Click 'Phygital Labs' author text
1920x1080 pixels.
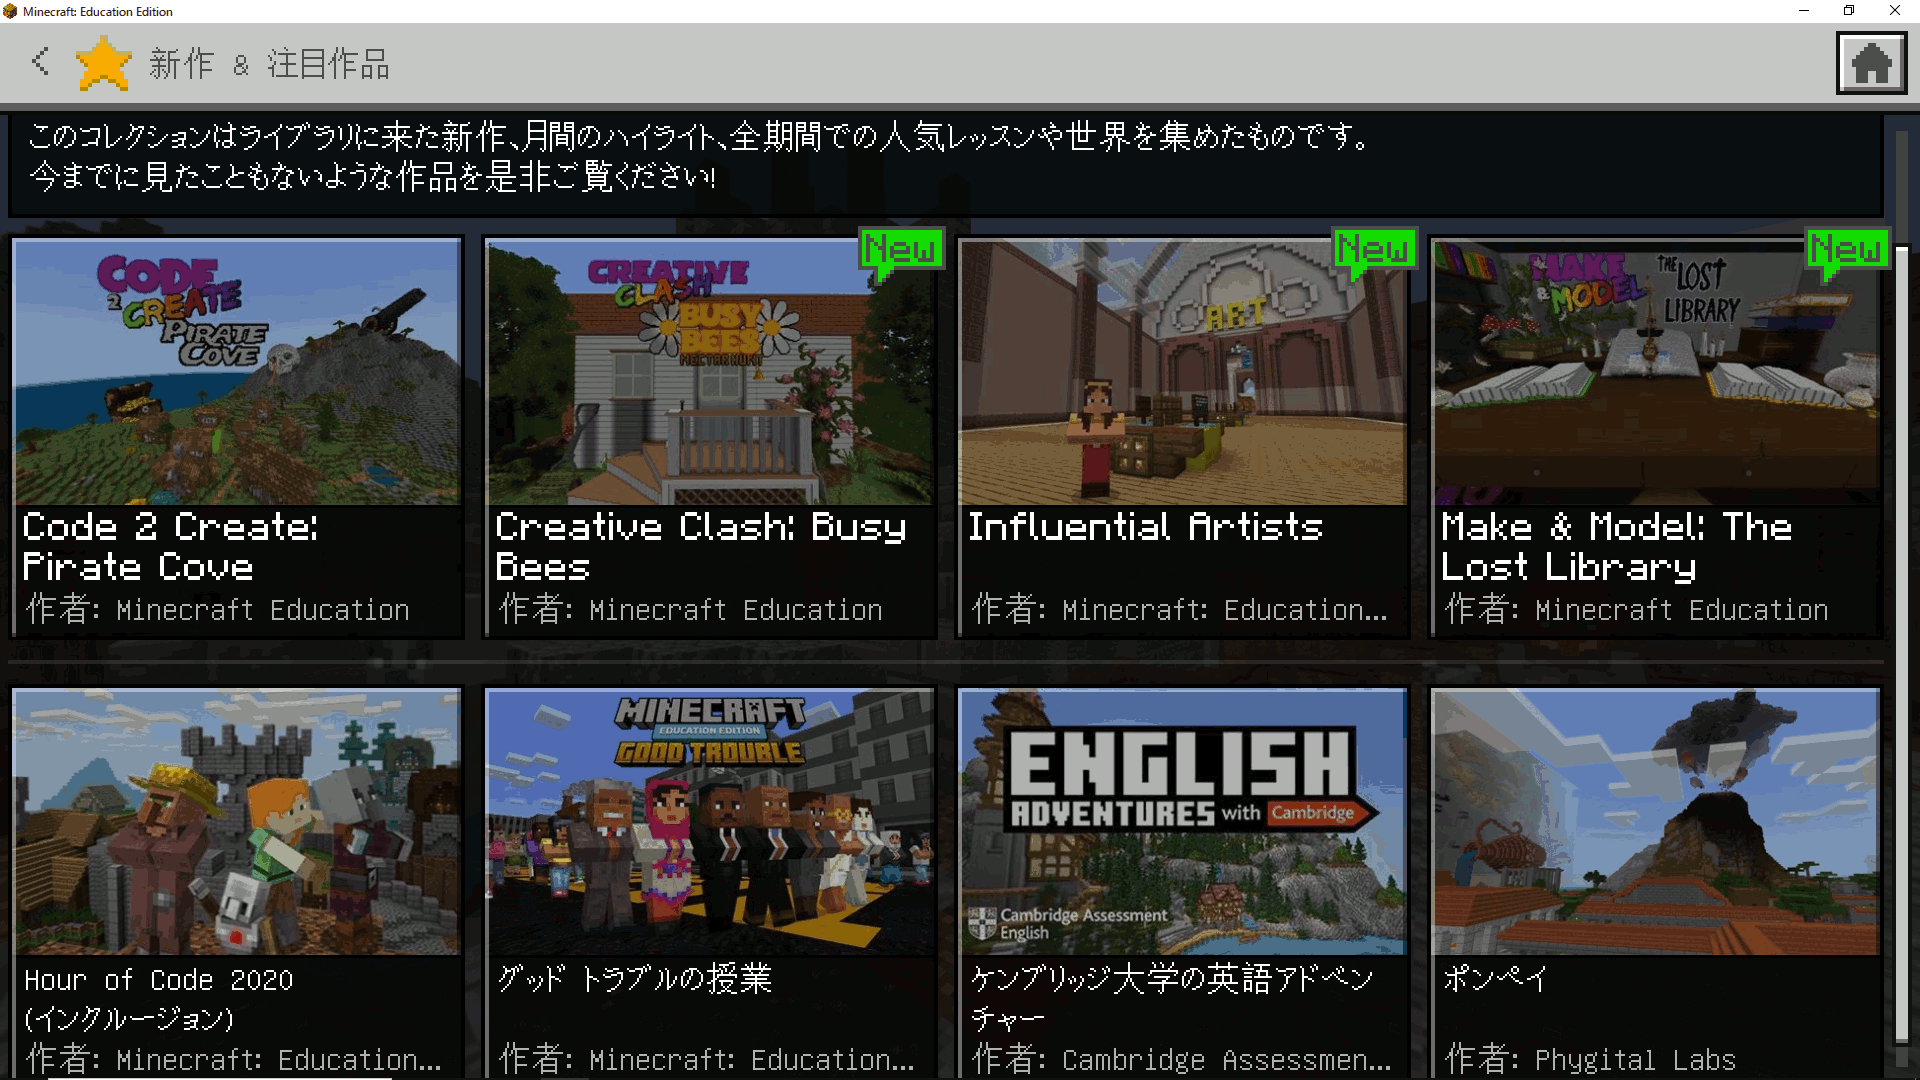click(x=1635, y=1060)
